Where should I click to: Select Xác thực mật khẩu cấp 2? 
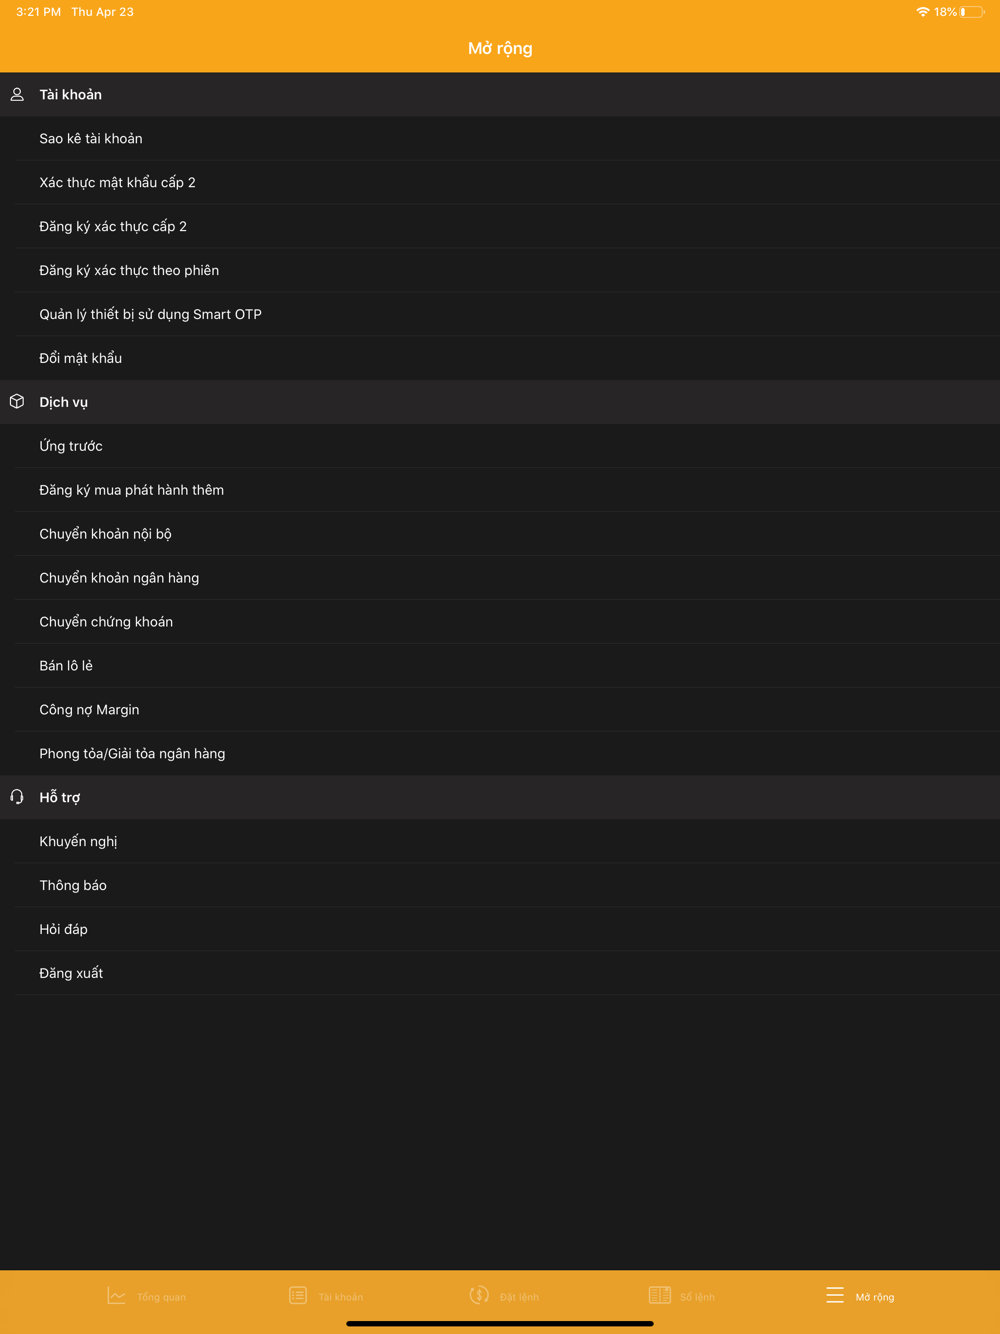(x=117, y=183)
